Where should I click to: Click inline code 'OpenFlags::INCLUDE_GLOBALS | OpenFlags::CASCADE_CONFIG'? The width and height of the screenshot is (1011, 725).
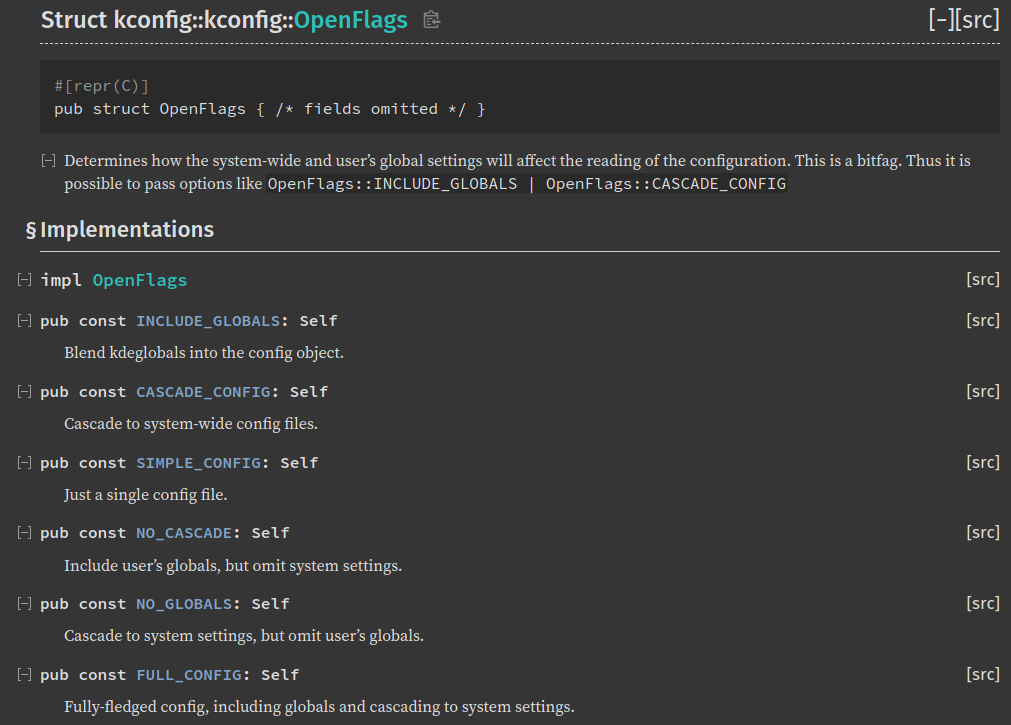(x=527, y=184)
